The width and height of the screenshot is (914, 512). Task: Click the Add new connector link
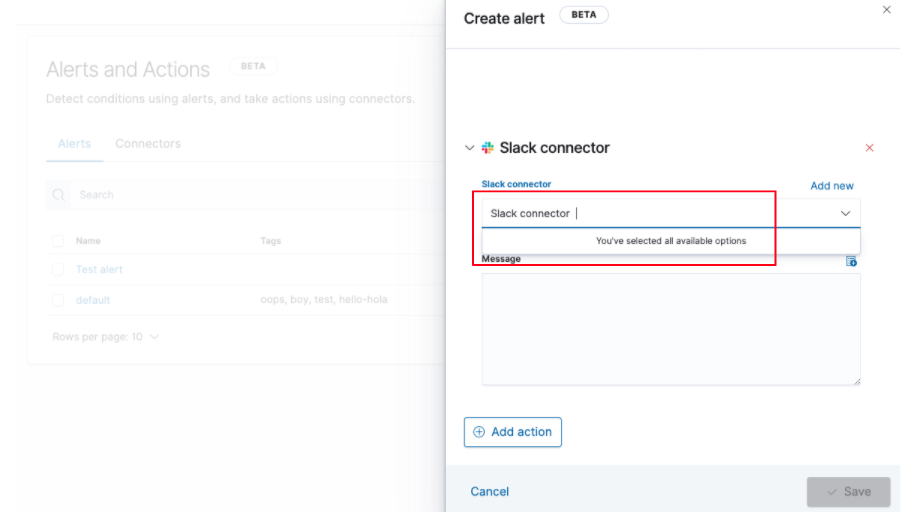pyautogui.click(x=832, y=185)
